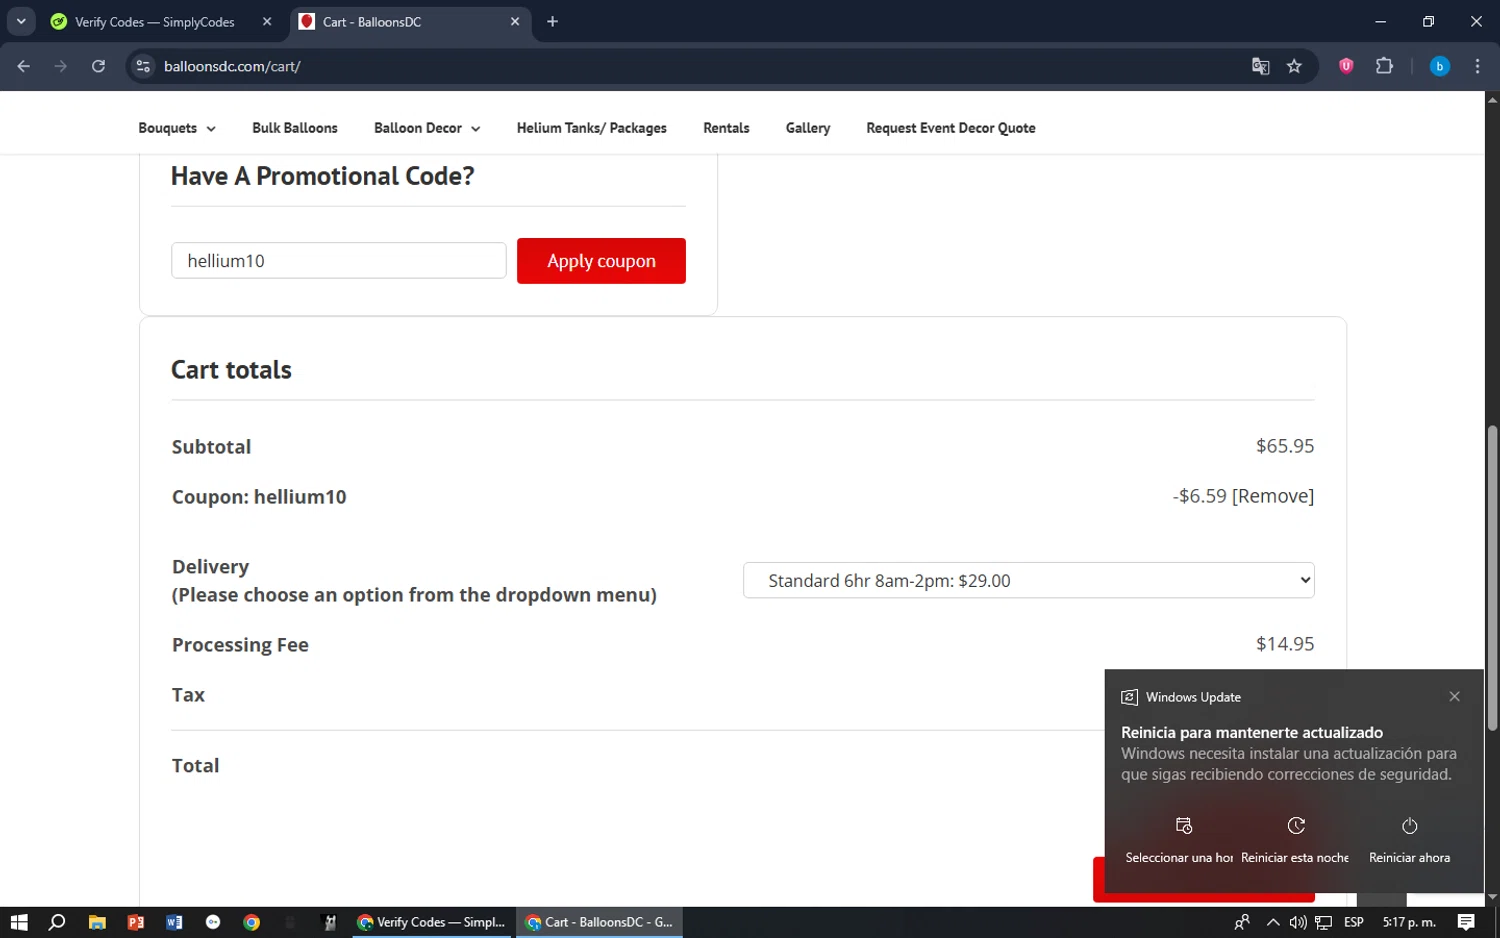The image size is (1500, 938).
Task: Go to Helium Tanks/ Packages
Action: point(592,128)
